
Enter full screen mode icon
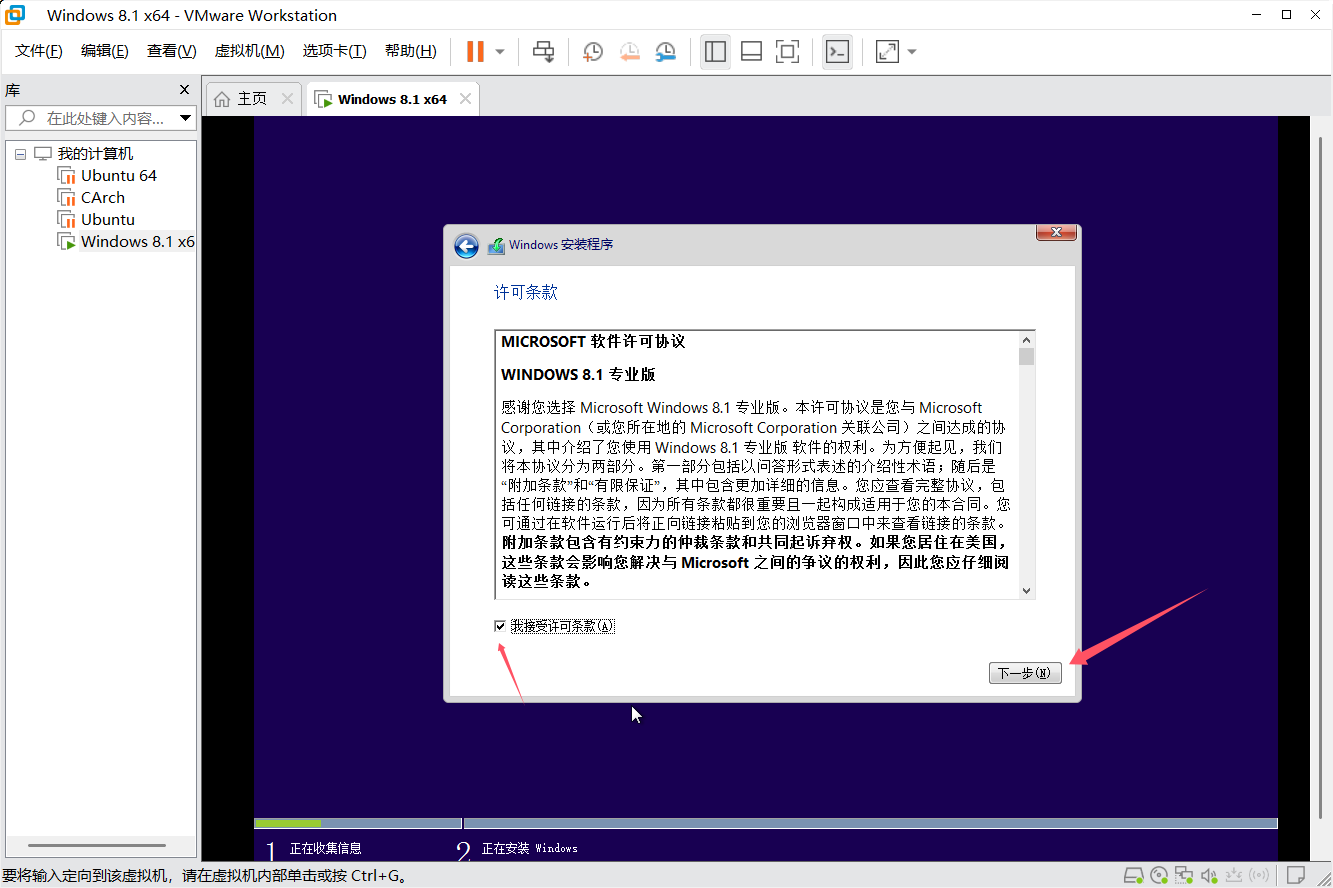pos(788,51)
